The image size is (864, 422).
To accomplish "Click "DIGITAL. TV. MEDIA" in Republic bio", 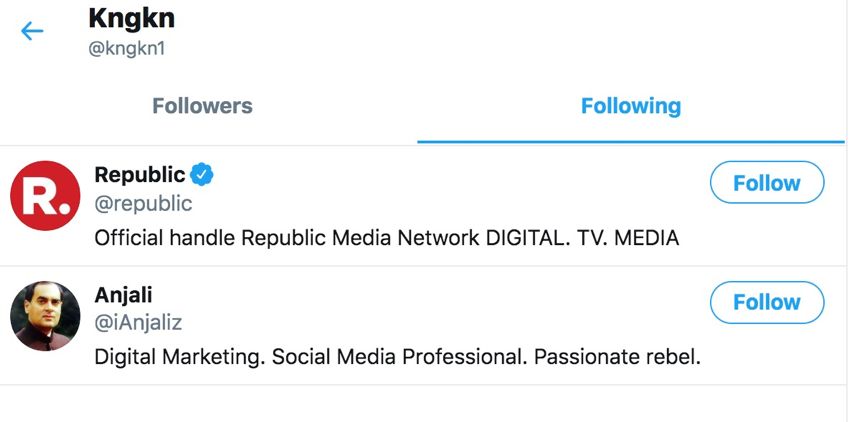I will [582, 238].
